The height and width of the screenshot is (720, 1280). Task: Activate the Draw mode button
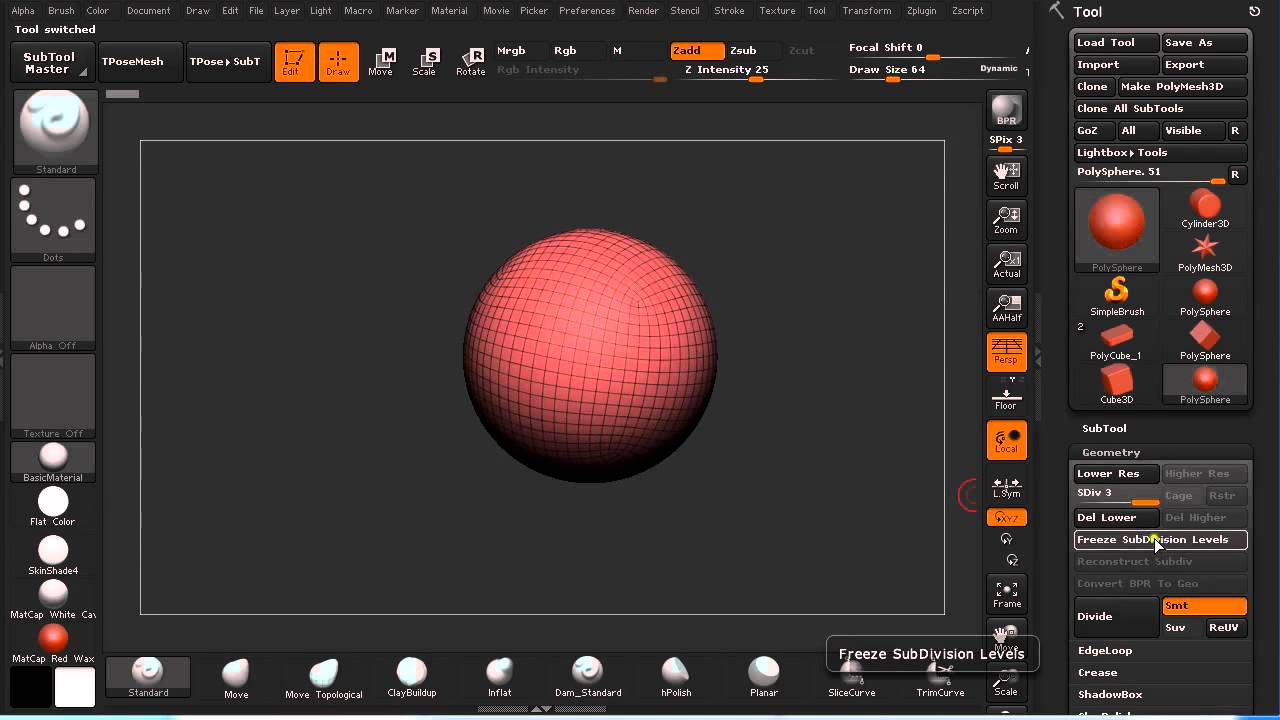338,62
